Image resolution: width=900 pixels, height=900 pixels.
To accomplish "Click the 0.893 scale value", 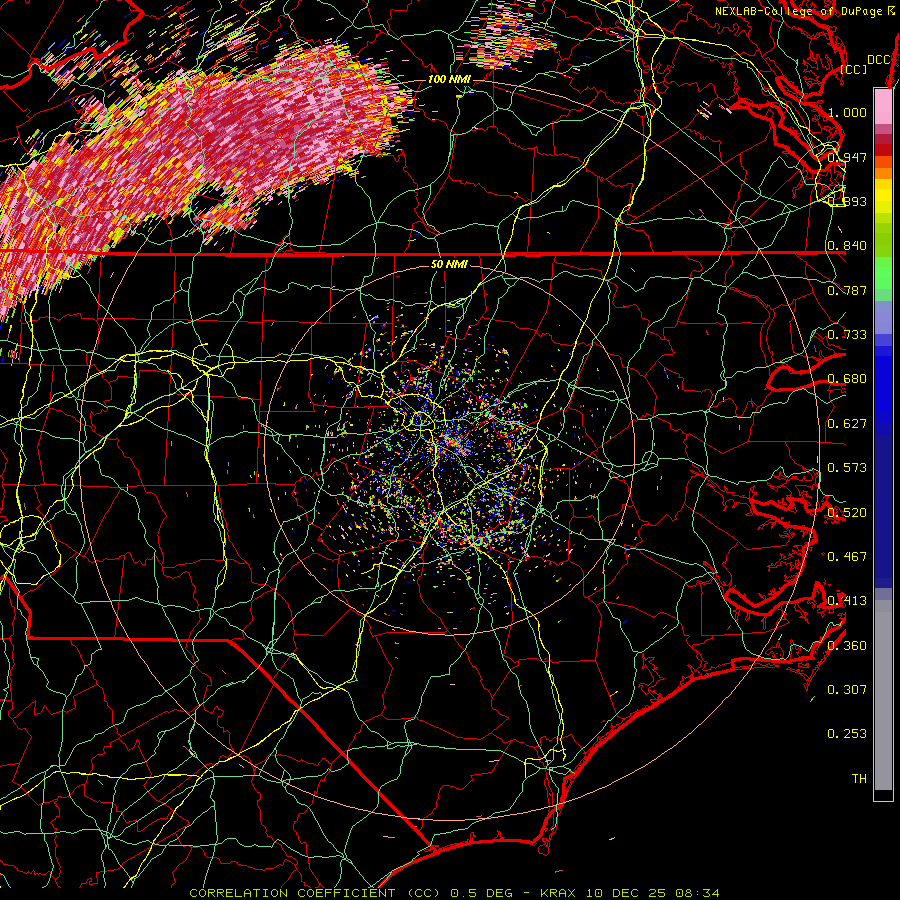I will (x=847, y=201).
